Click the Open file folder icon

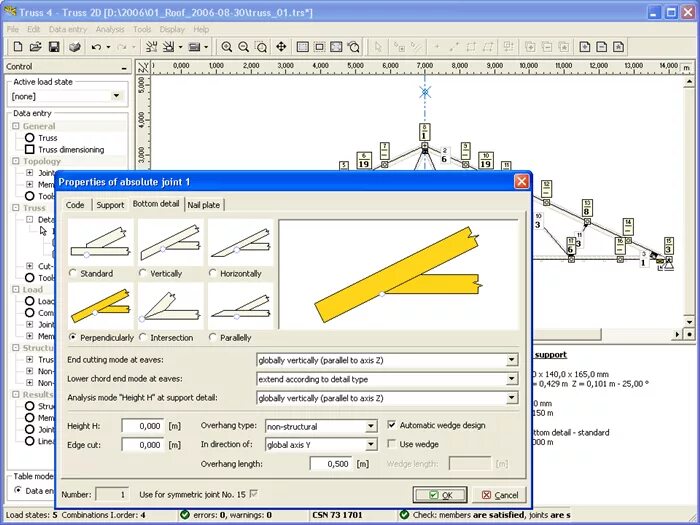point(36,47)
